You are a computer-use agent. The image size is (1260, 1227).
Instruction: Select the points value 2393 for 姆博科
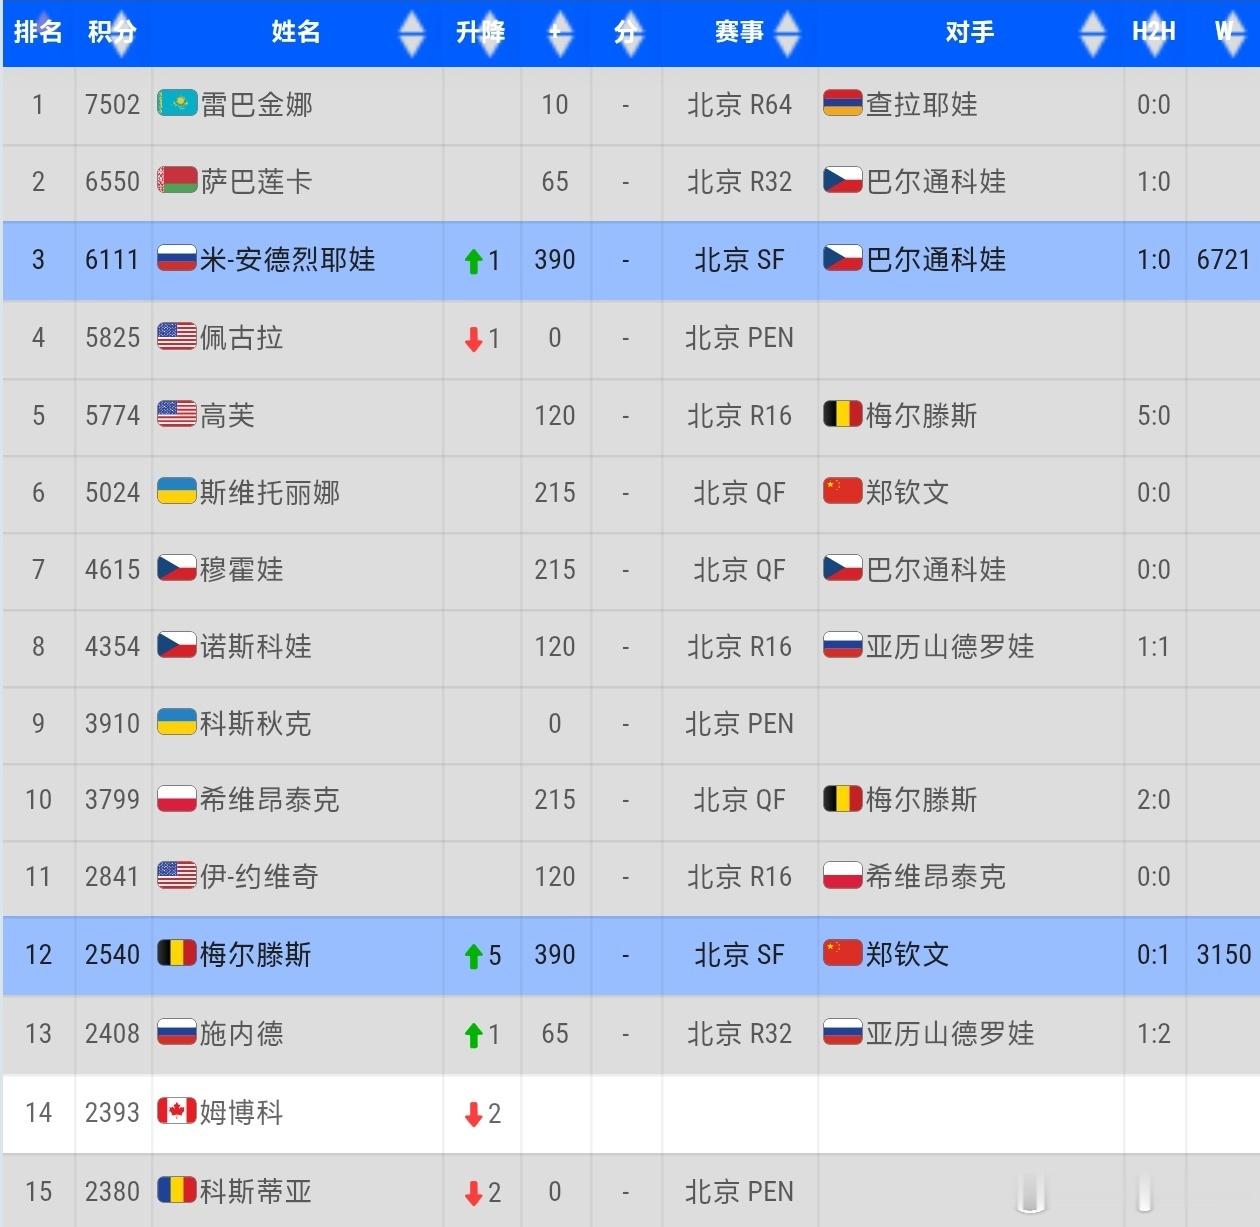(112, 1112)
